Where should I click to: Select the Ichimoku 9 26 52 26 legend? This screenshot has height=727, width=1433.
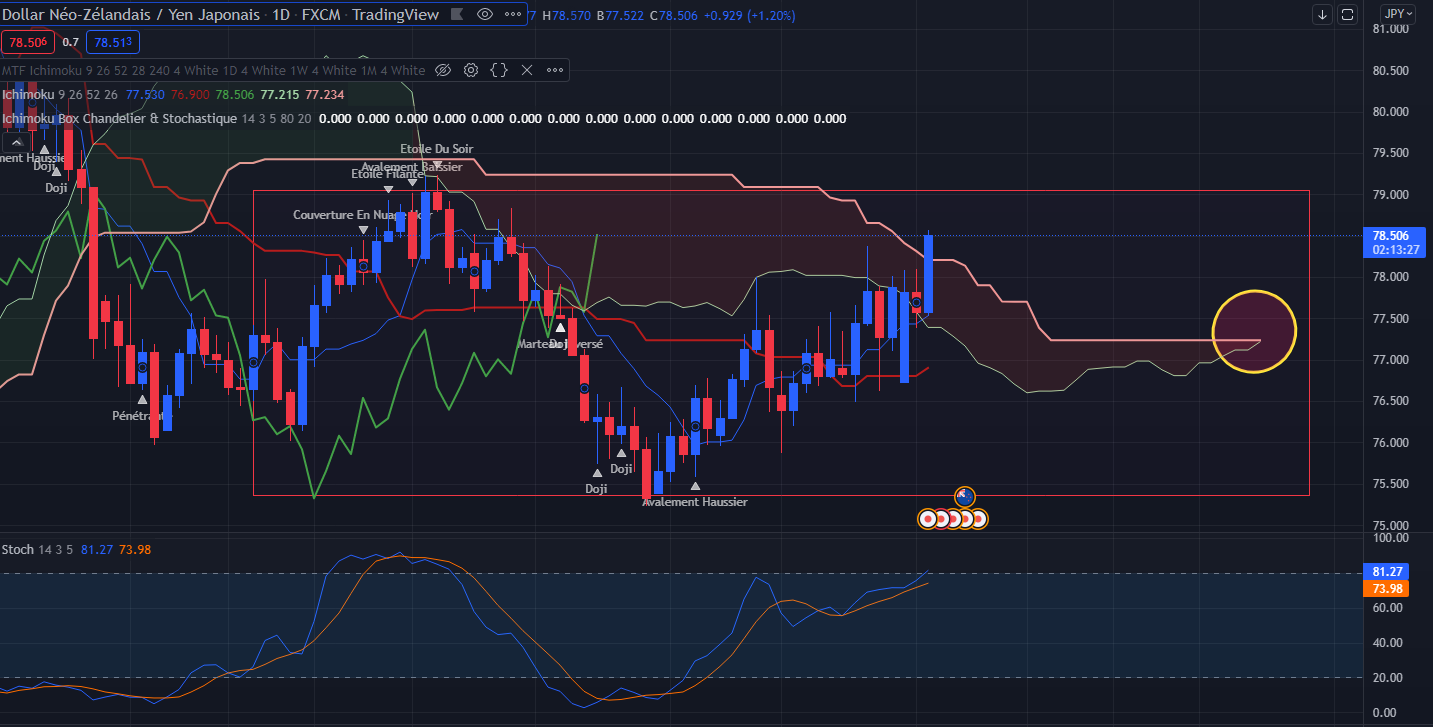[60, 94]
